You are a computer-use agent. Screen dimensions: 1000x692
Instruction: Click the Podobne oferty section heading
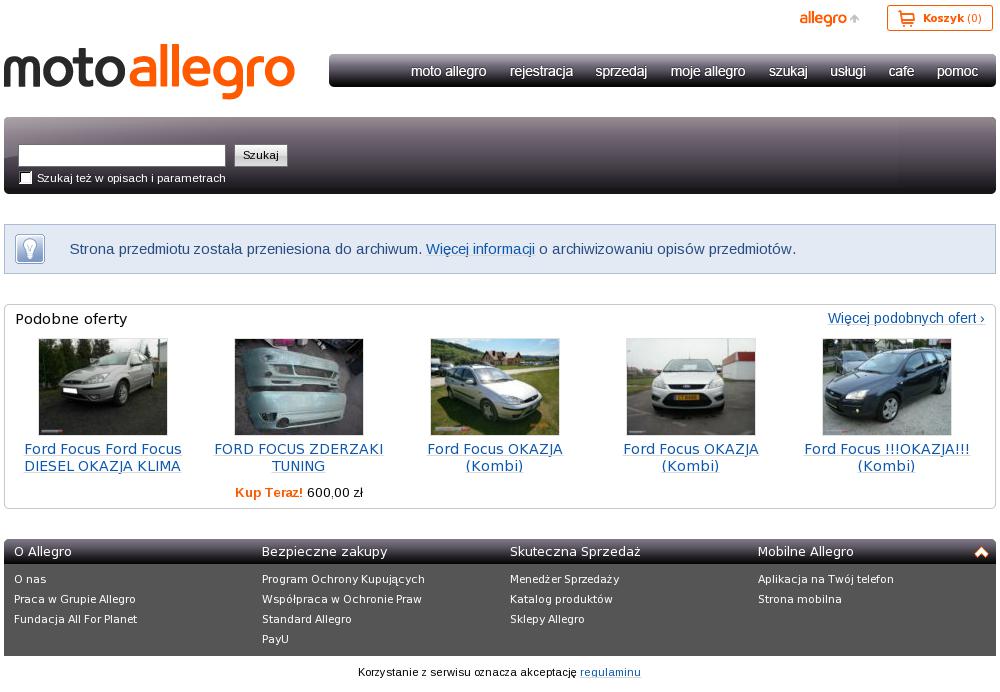[71, 319]
